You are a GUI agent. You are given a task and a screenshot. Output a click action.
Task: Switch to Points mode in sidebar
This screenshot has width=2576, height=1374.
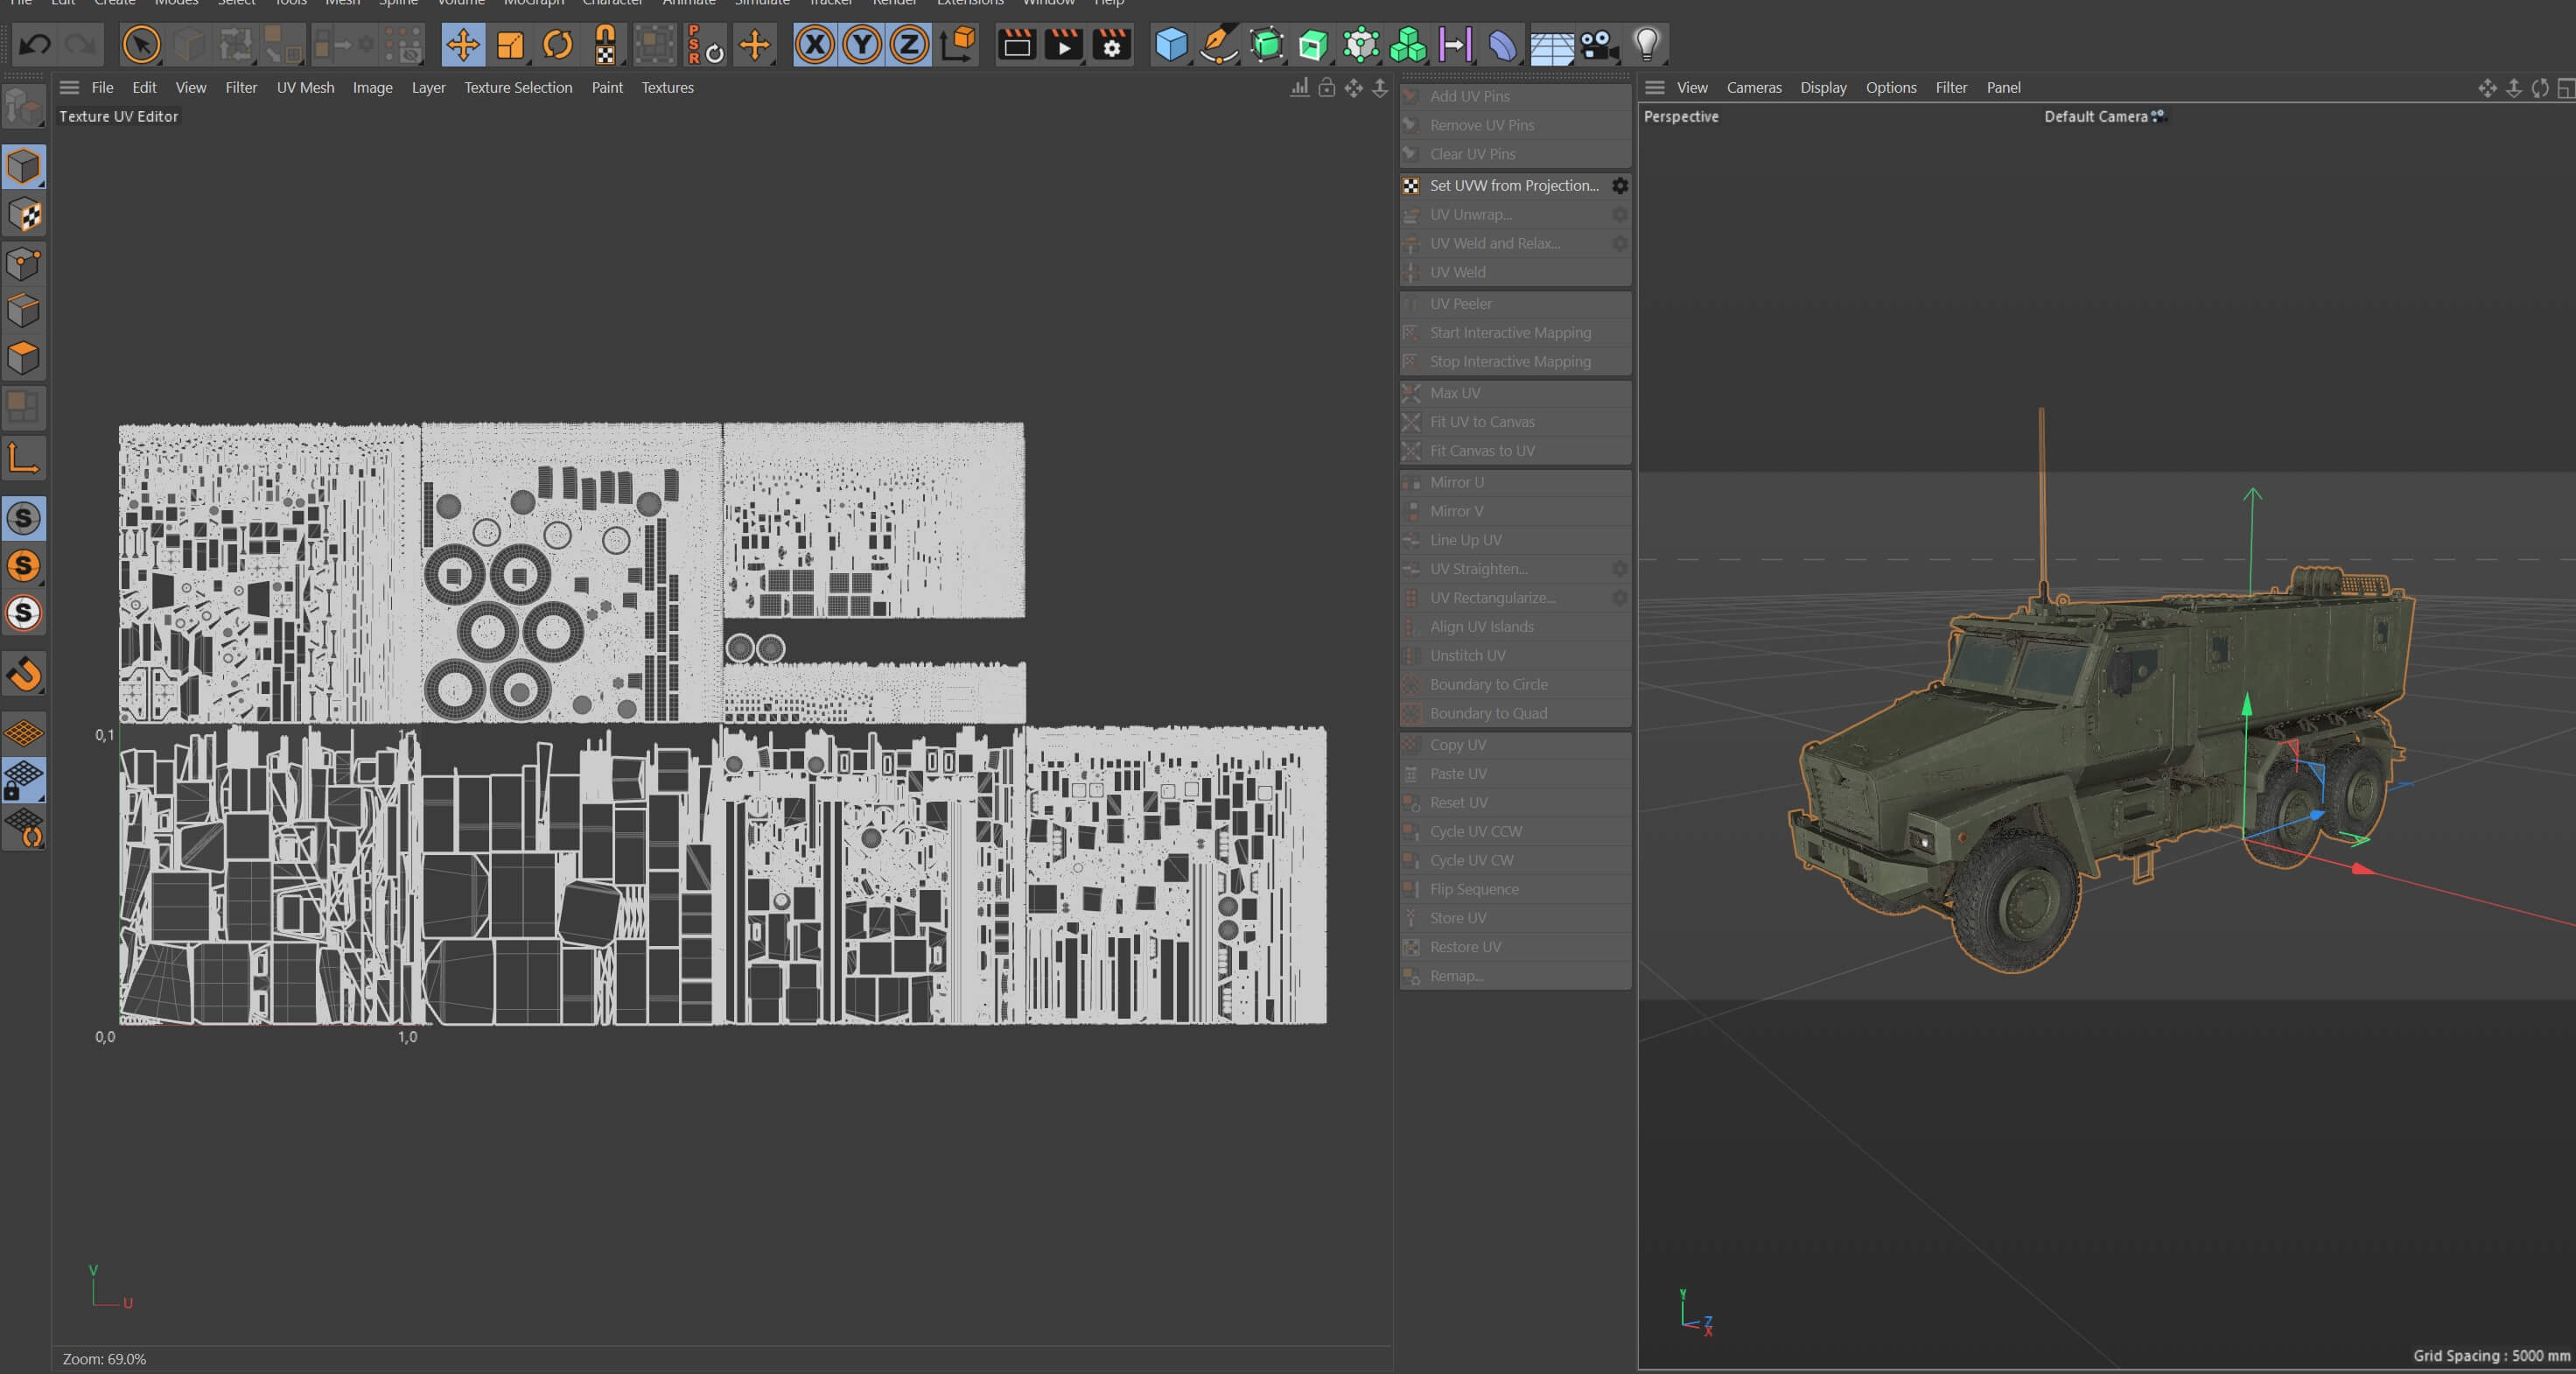(24, 264)
